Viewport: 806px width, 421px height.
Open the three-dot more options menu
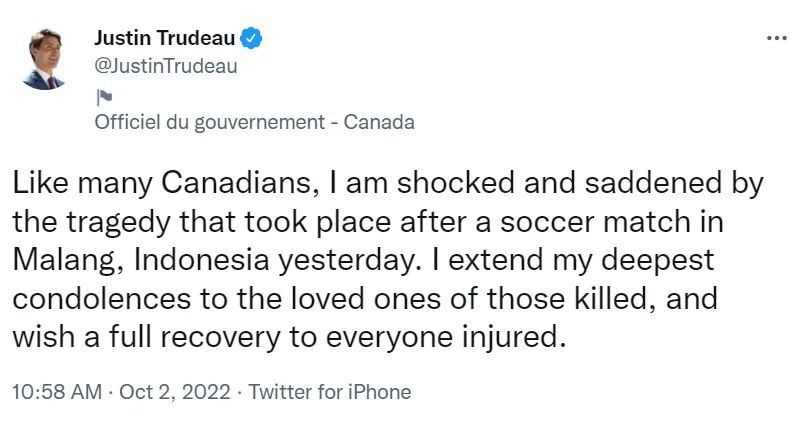point(777,38)
